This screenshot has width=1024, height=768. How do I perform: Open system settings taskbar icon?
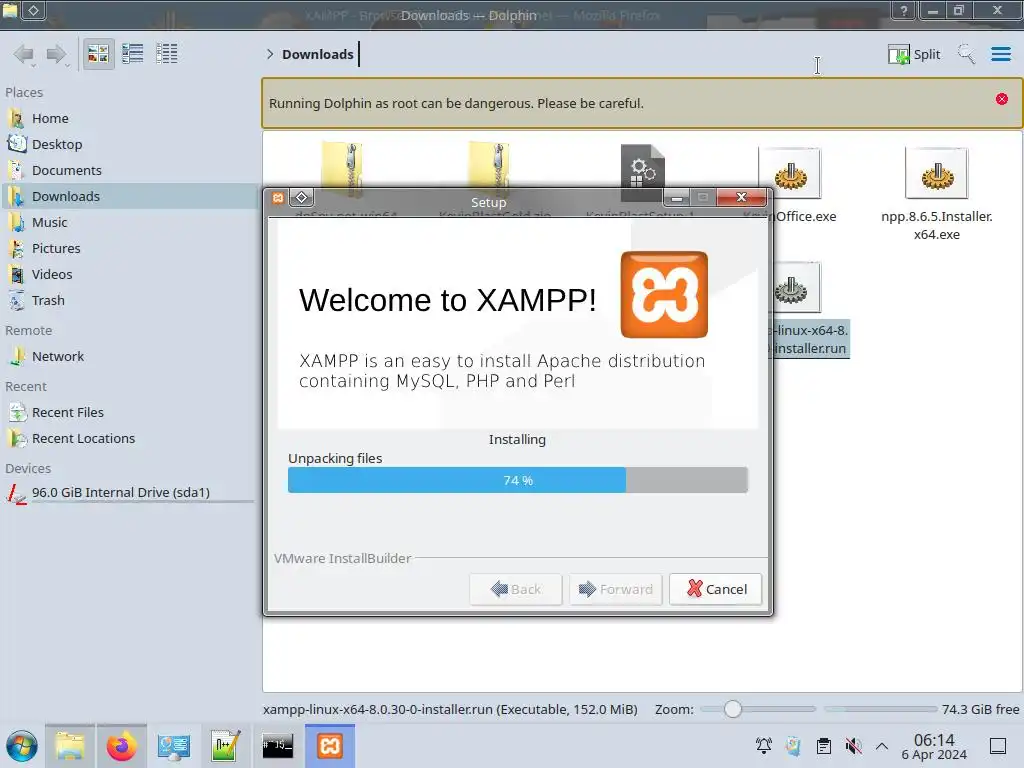click(173, 746)
